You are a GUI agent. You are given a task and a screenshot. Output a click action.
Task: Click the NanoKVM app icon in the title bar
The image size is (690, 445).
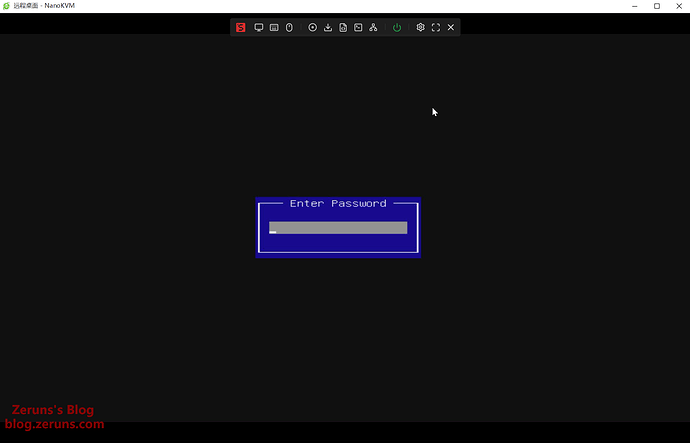pos(6,6)
